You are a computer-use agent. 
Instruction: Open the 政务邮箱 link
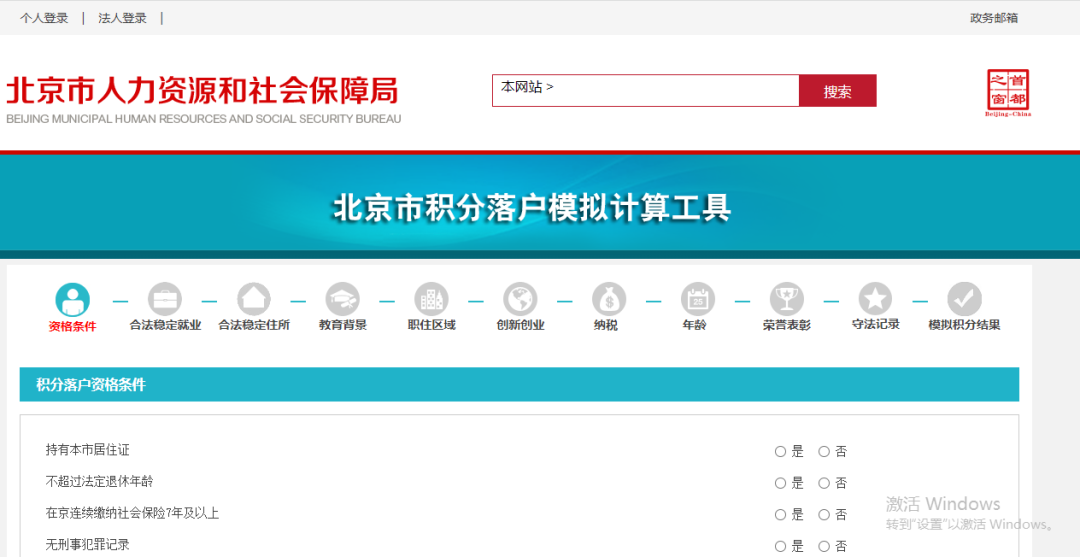(x=994, y=19)
